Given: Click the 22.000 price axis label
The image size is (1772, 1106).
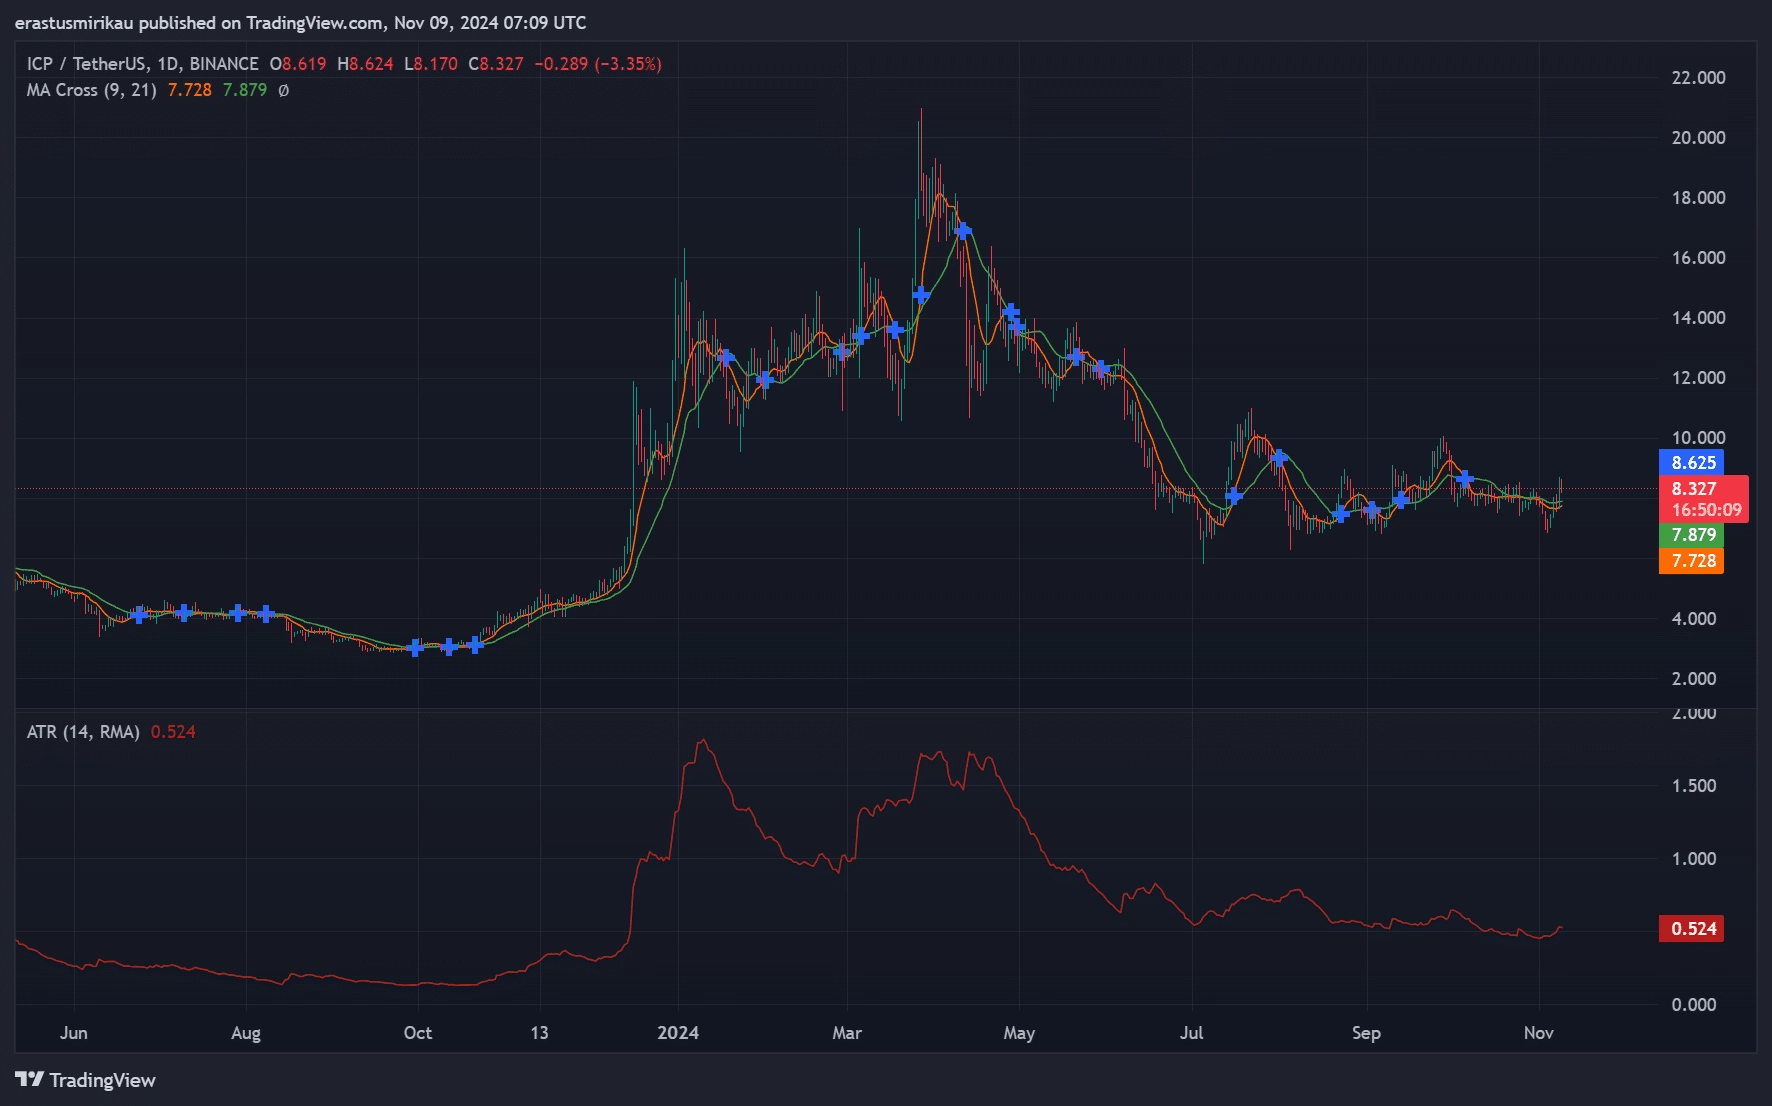Looking at the screenshot, I should pos(1698,78).
